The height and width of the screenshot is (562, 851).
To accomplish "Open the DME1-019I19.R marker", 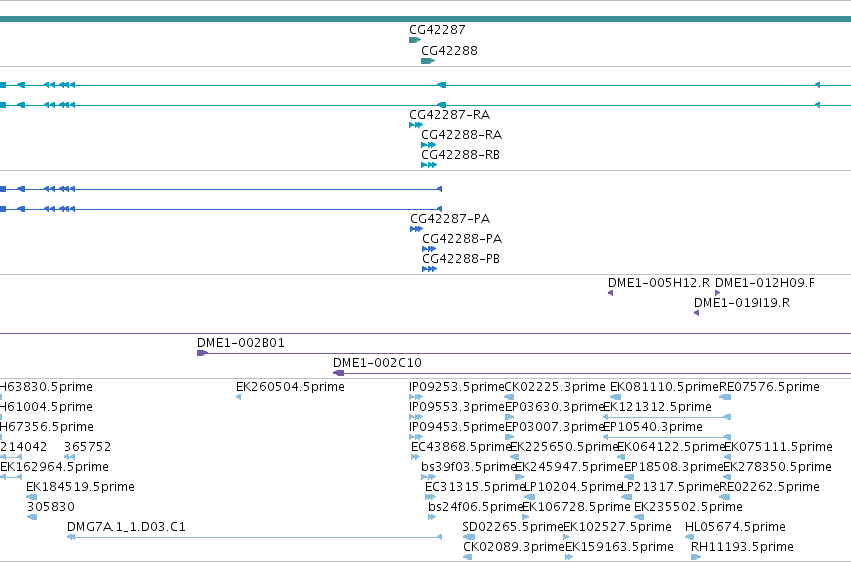I will pos(696,313).
